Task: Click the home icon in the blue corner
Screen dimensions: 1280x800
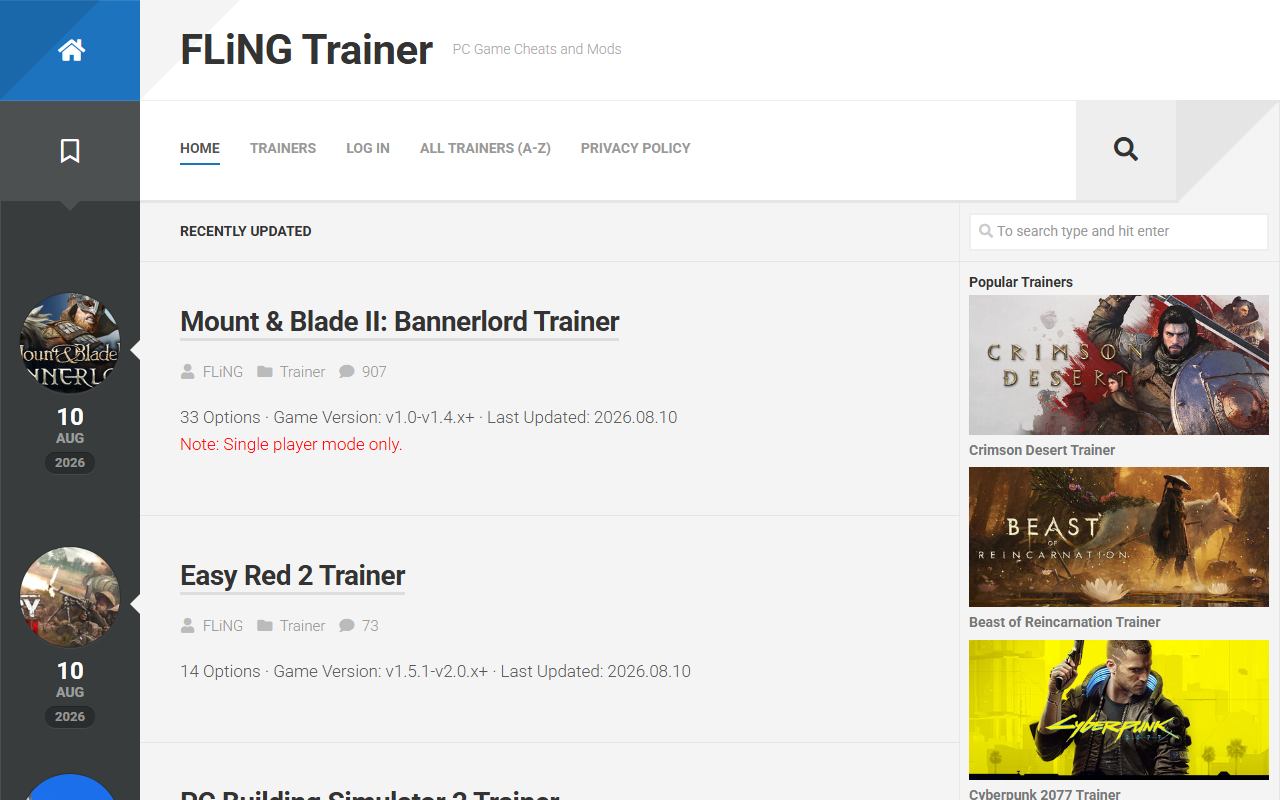Action: [x=71, y=50]
